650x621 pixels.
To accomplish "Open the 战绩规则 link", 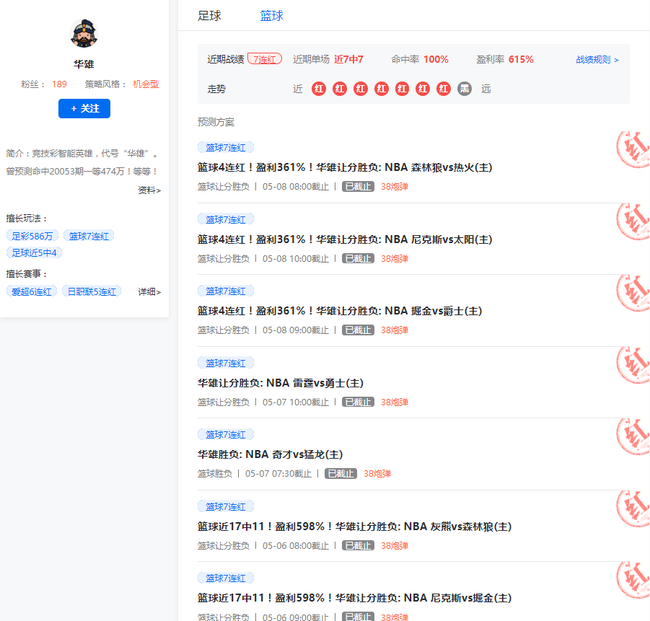I will [x=597, y=60].
